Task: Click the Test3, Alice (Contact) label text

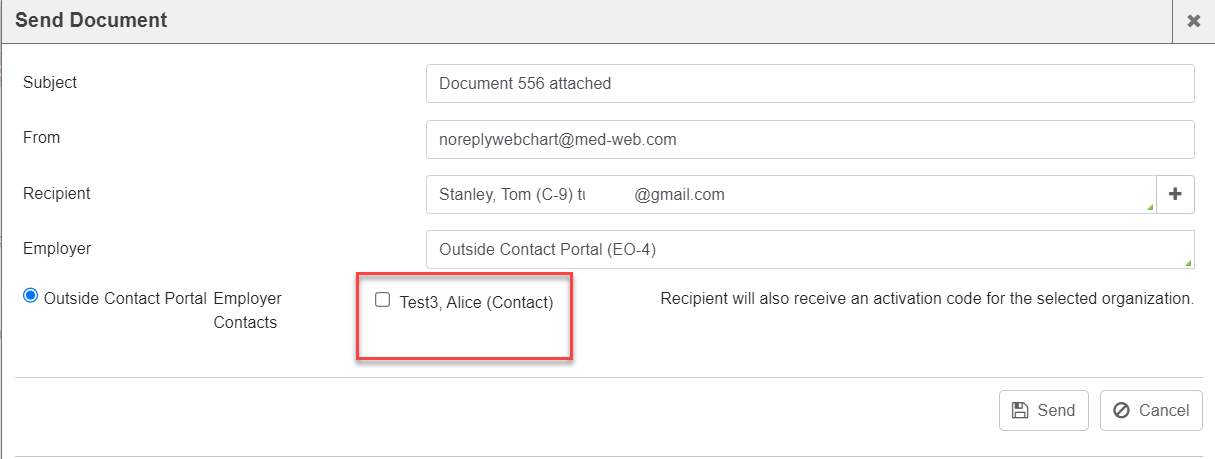Action: pyautogui.click(x=476, y=302)
